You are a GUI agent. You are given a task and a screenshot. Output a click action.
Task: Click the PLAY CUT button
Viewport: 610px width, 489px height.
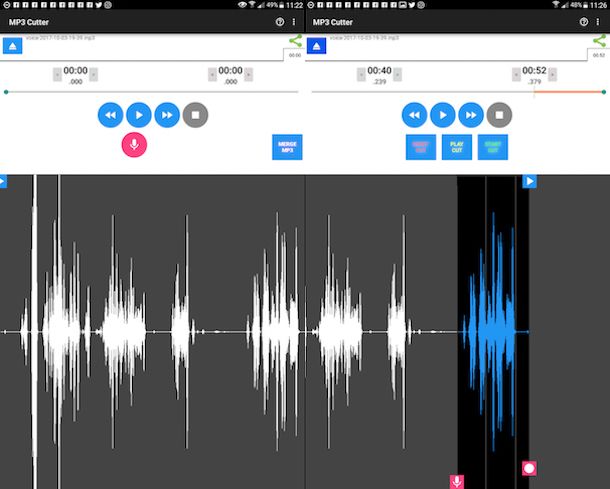457,147
